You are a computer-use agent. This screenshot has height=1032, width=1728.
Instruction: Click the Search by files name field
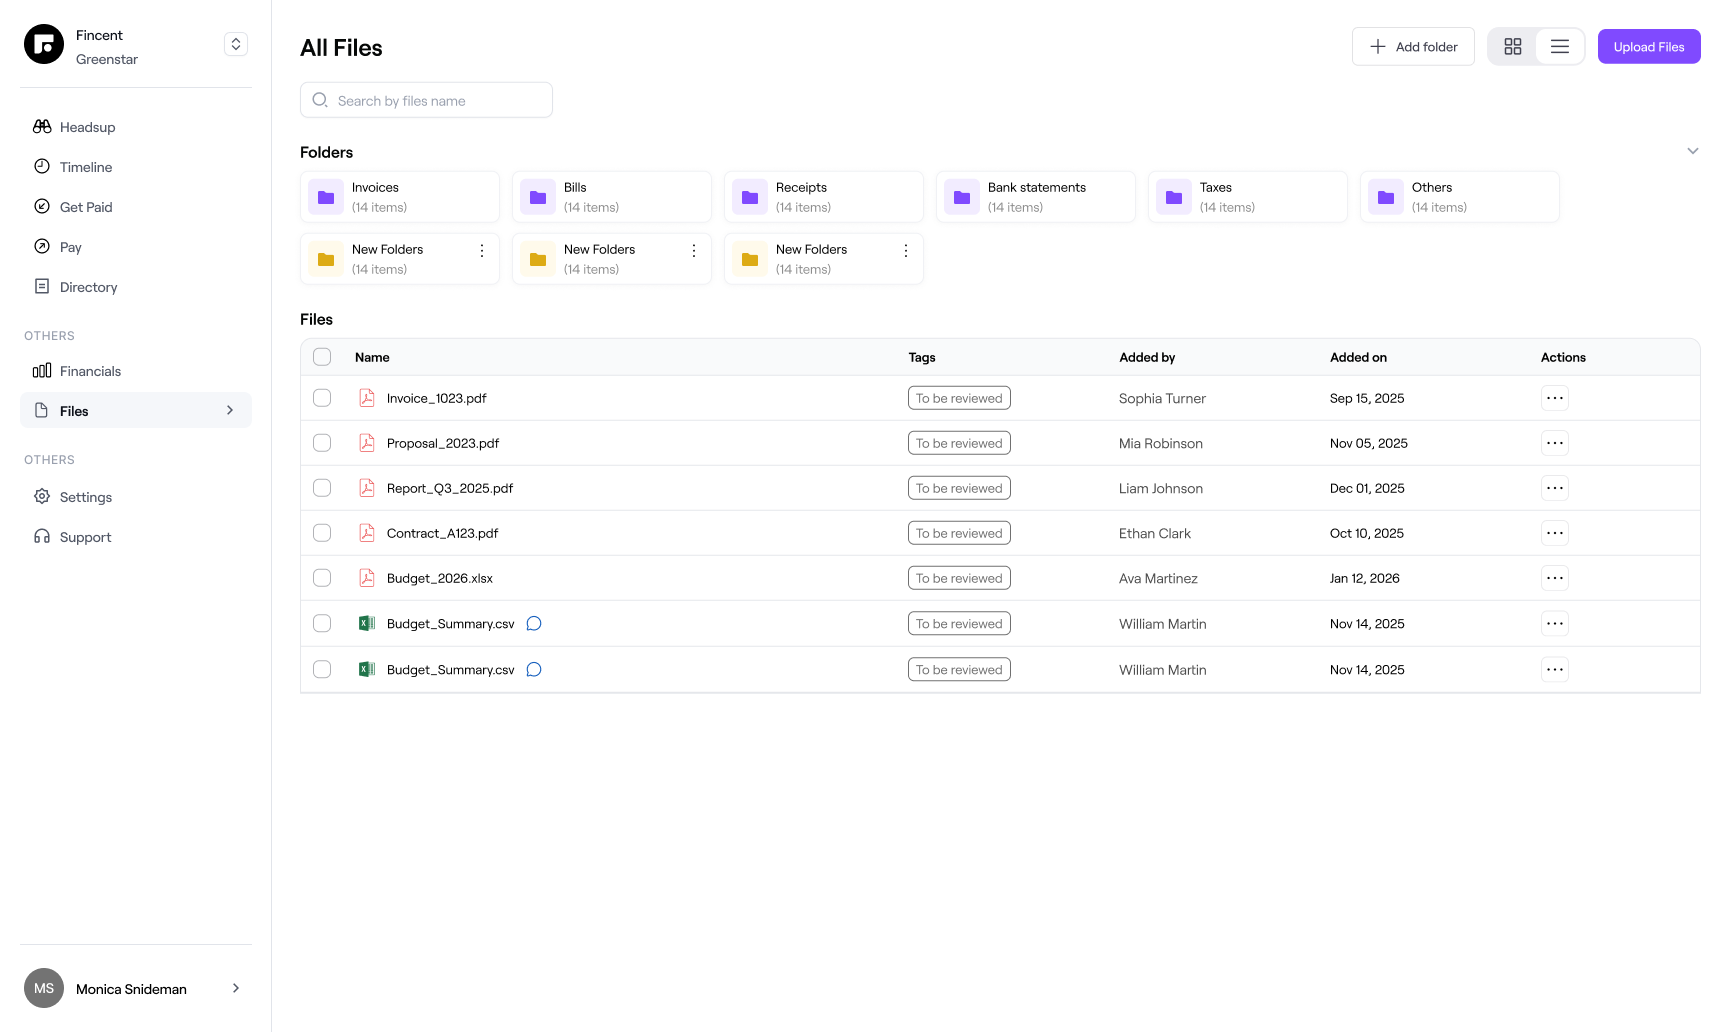coord(426,100)
